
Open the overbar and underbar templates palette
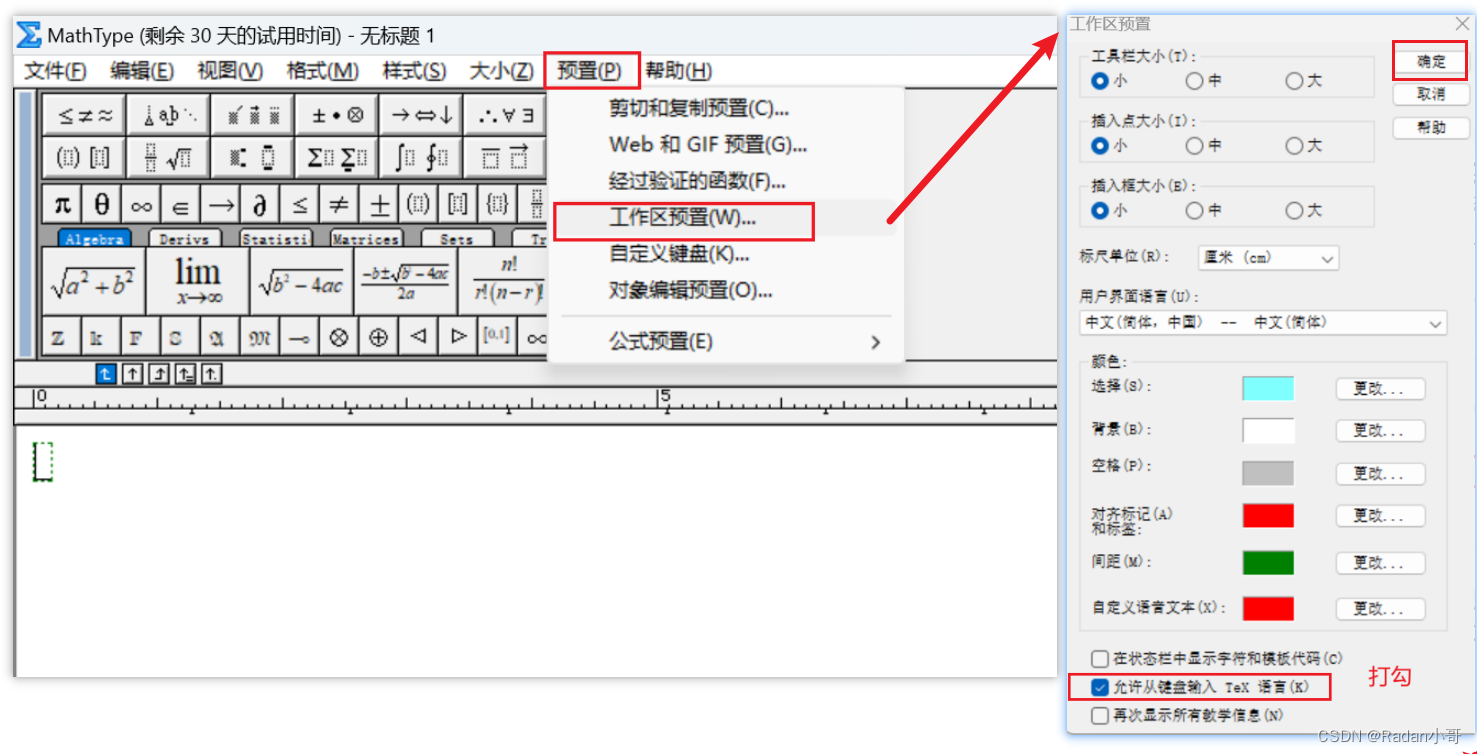(506, 157)
